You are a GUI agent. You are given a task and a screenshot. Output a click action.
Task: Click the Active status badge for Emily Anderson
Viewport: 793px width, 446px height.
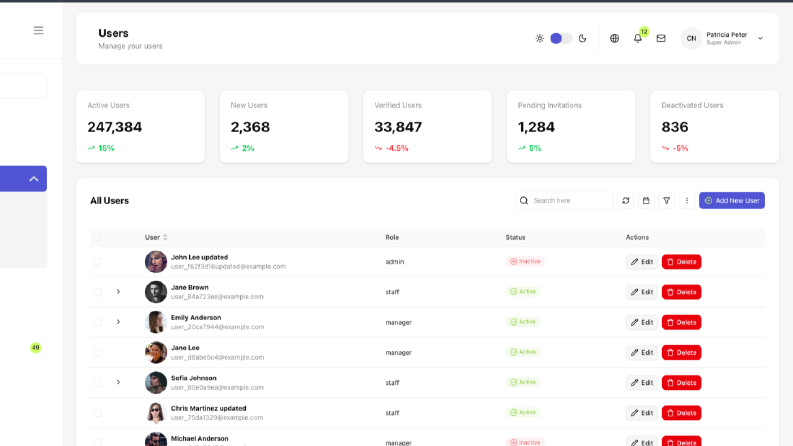pos(523,322)
